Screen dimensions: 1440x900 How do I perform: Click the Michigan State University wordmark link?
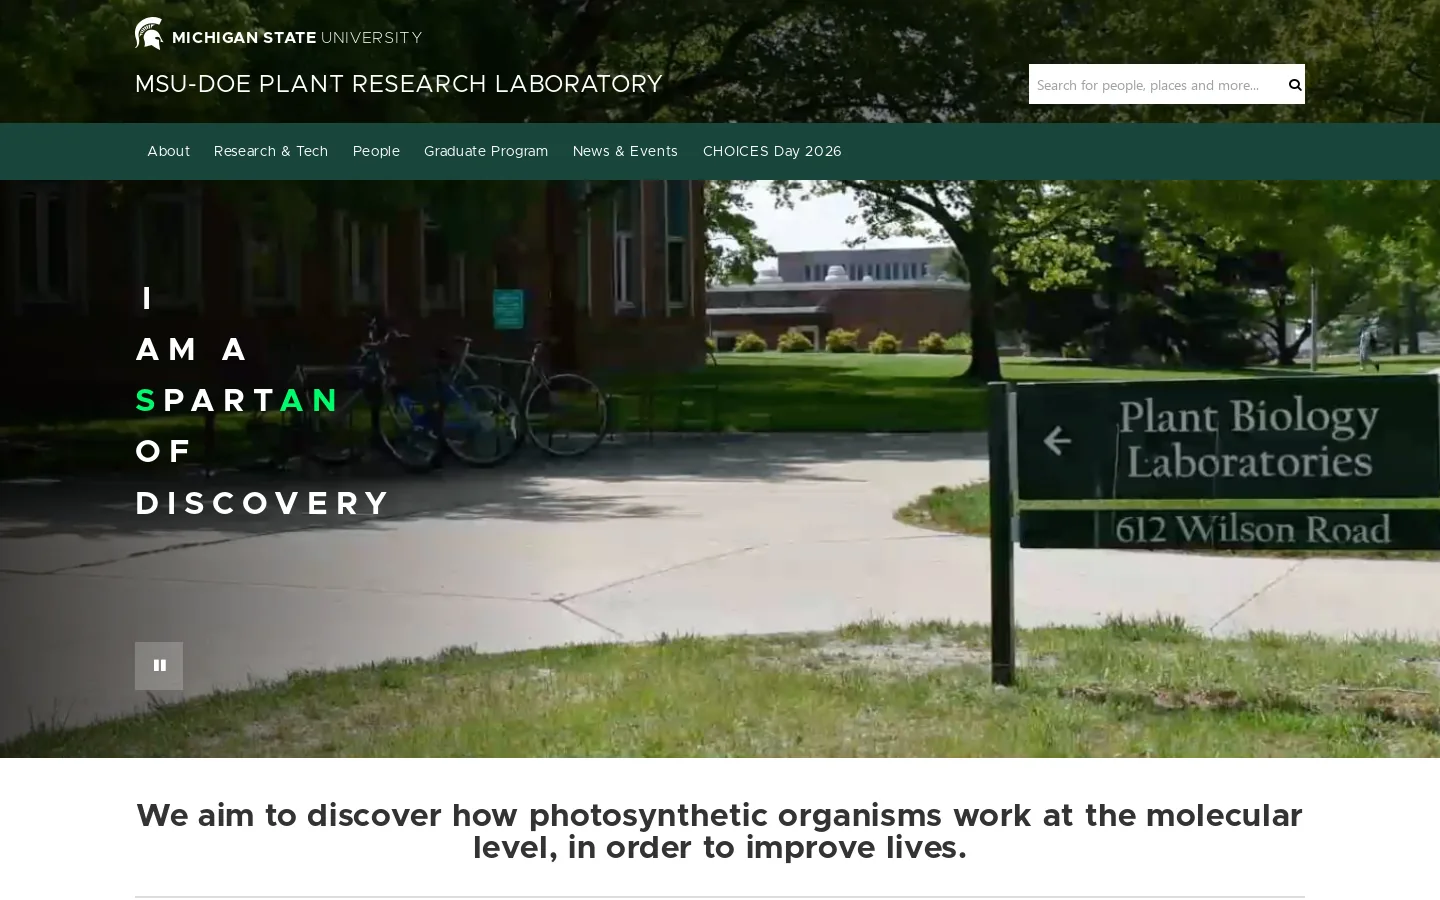coord(297,38)
